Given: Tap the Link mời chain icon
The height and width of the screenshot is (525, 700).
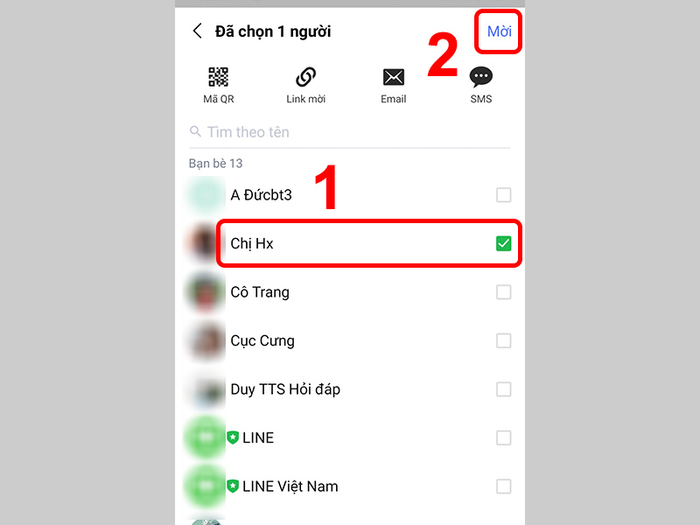Looking at the screenshot, I should pos(306,77).
